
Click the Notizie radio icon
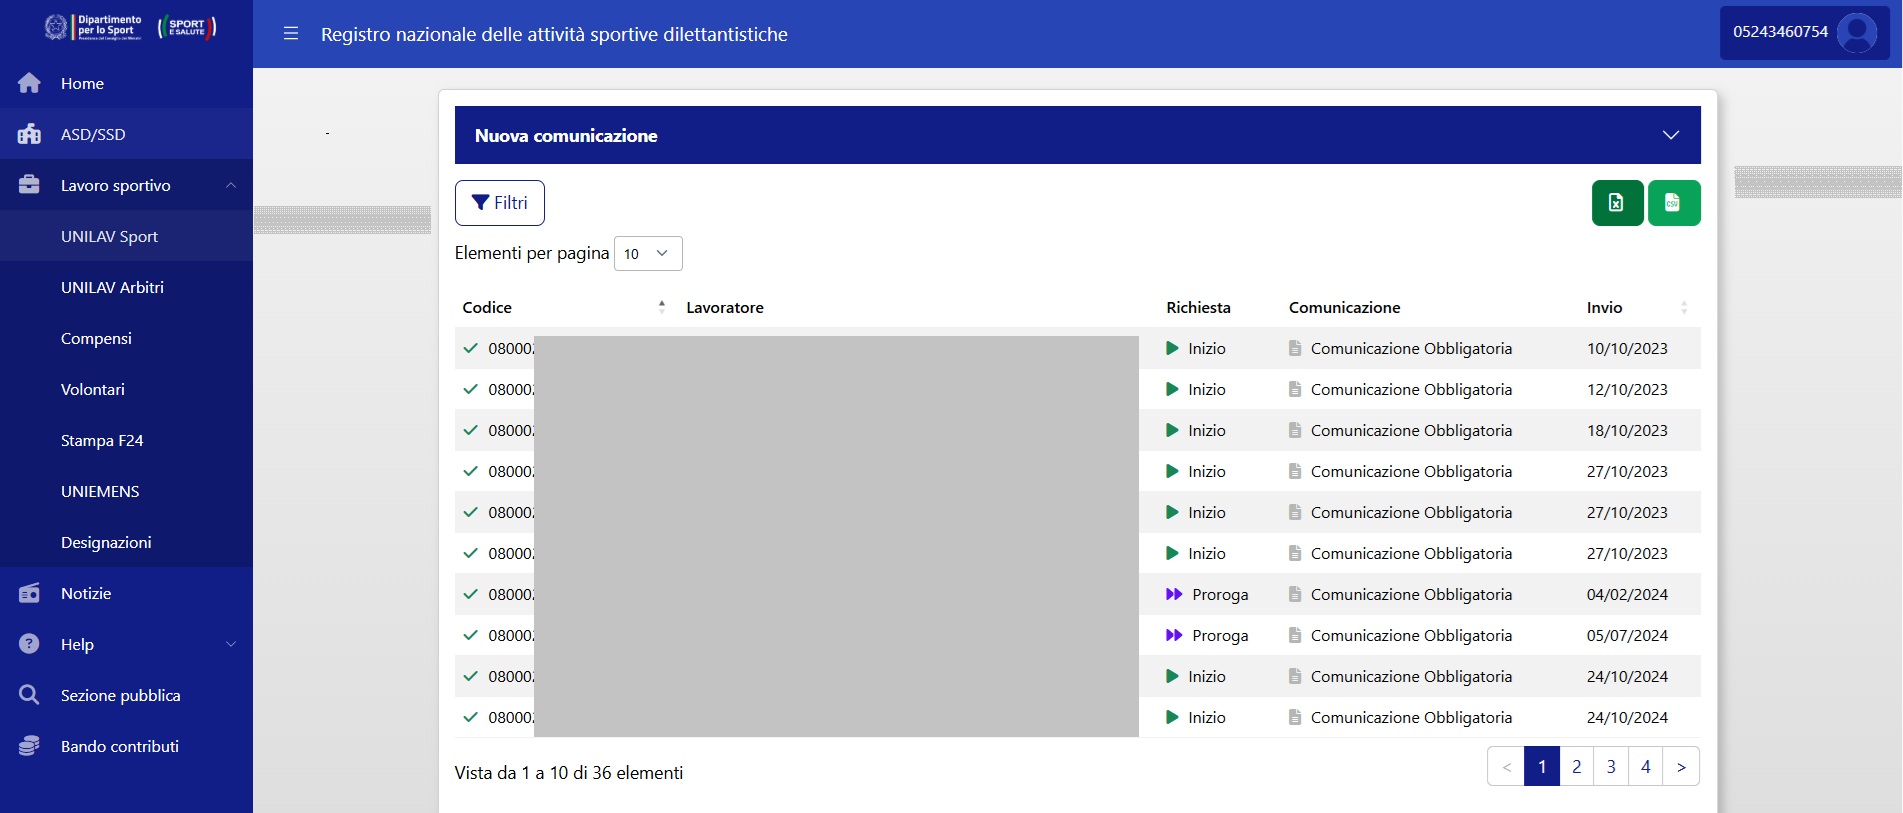pos(29,593)
